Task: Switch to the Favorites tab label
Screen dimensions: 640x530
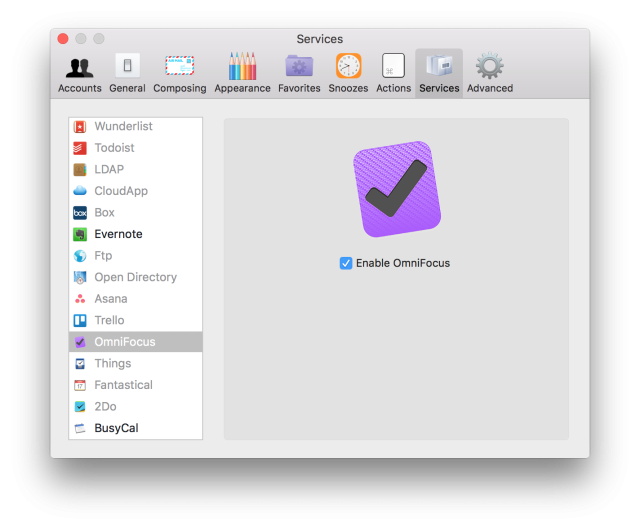Action: pyautogui.click(x=299, y=88)
